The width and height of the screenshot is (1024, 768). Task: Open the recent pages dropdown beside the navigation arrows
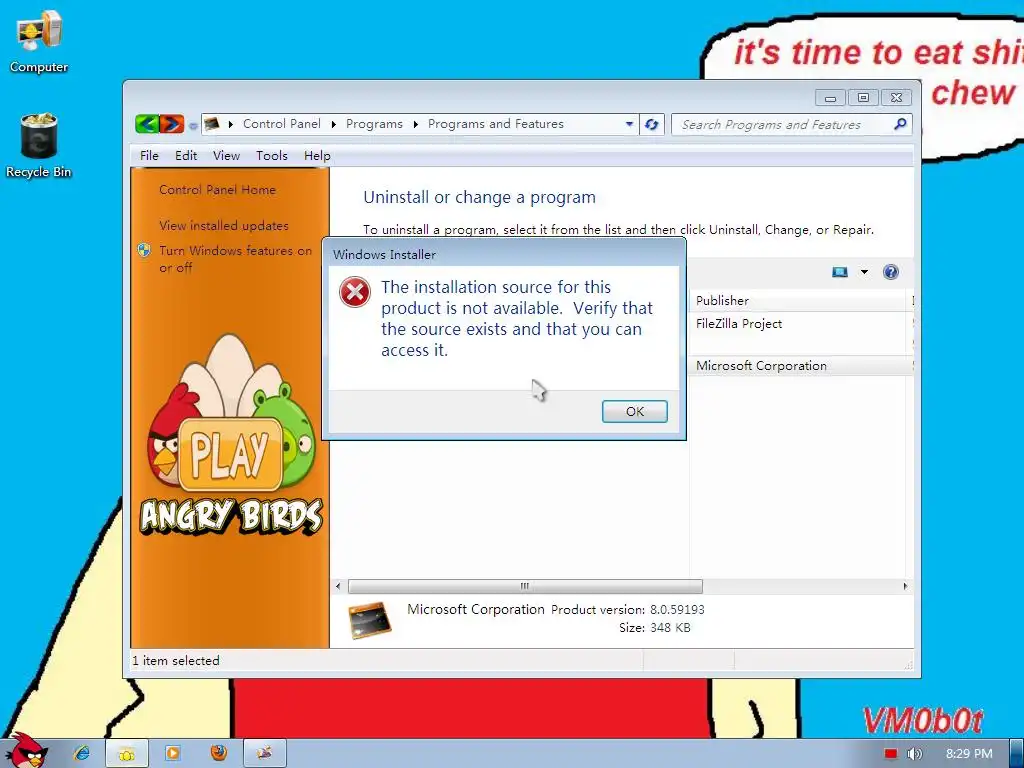coord(193,125)
